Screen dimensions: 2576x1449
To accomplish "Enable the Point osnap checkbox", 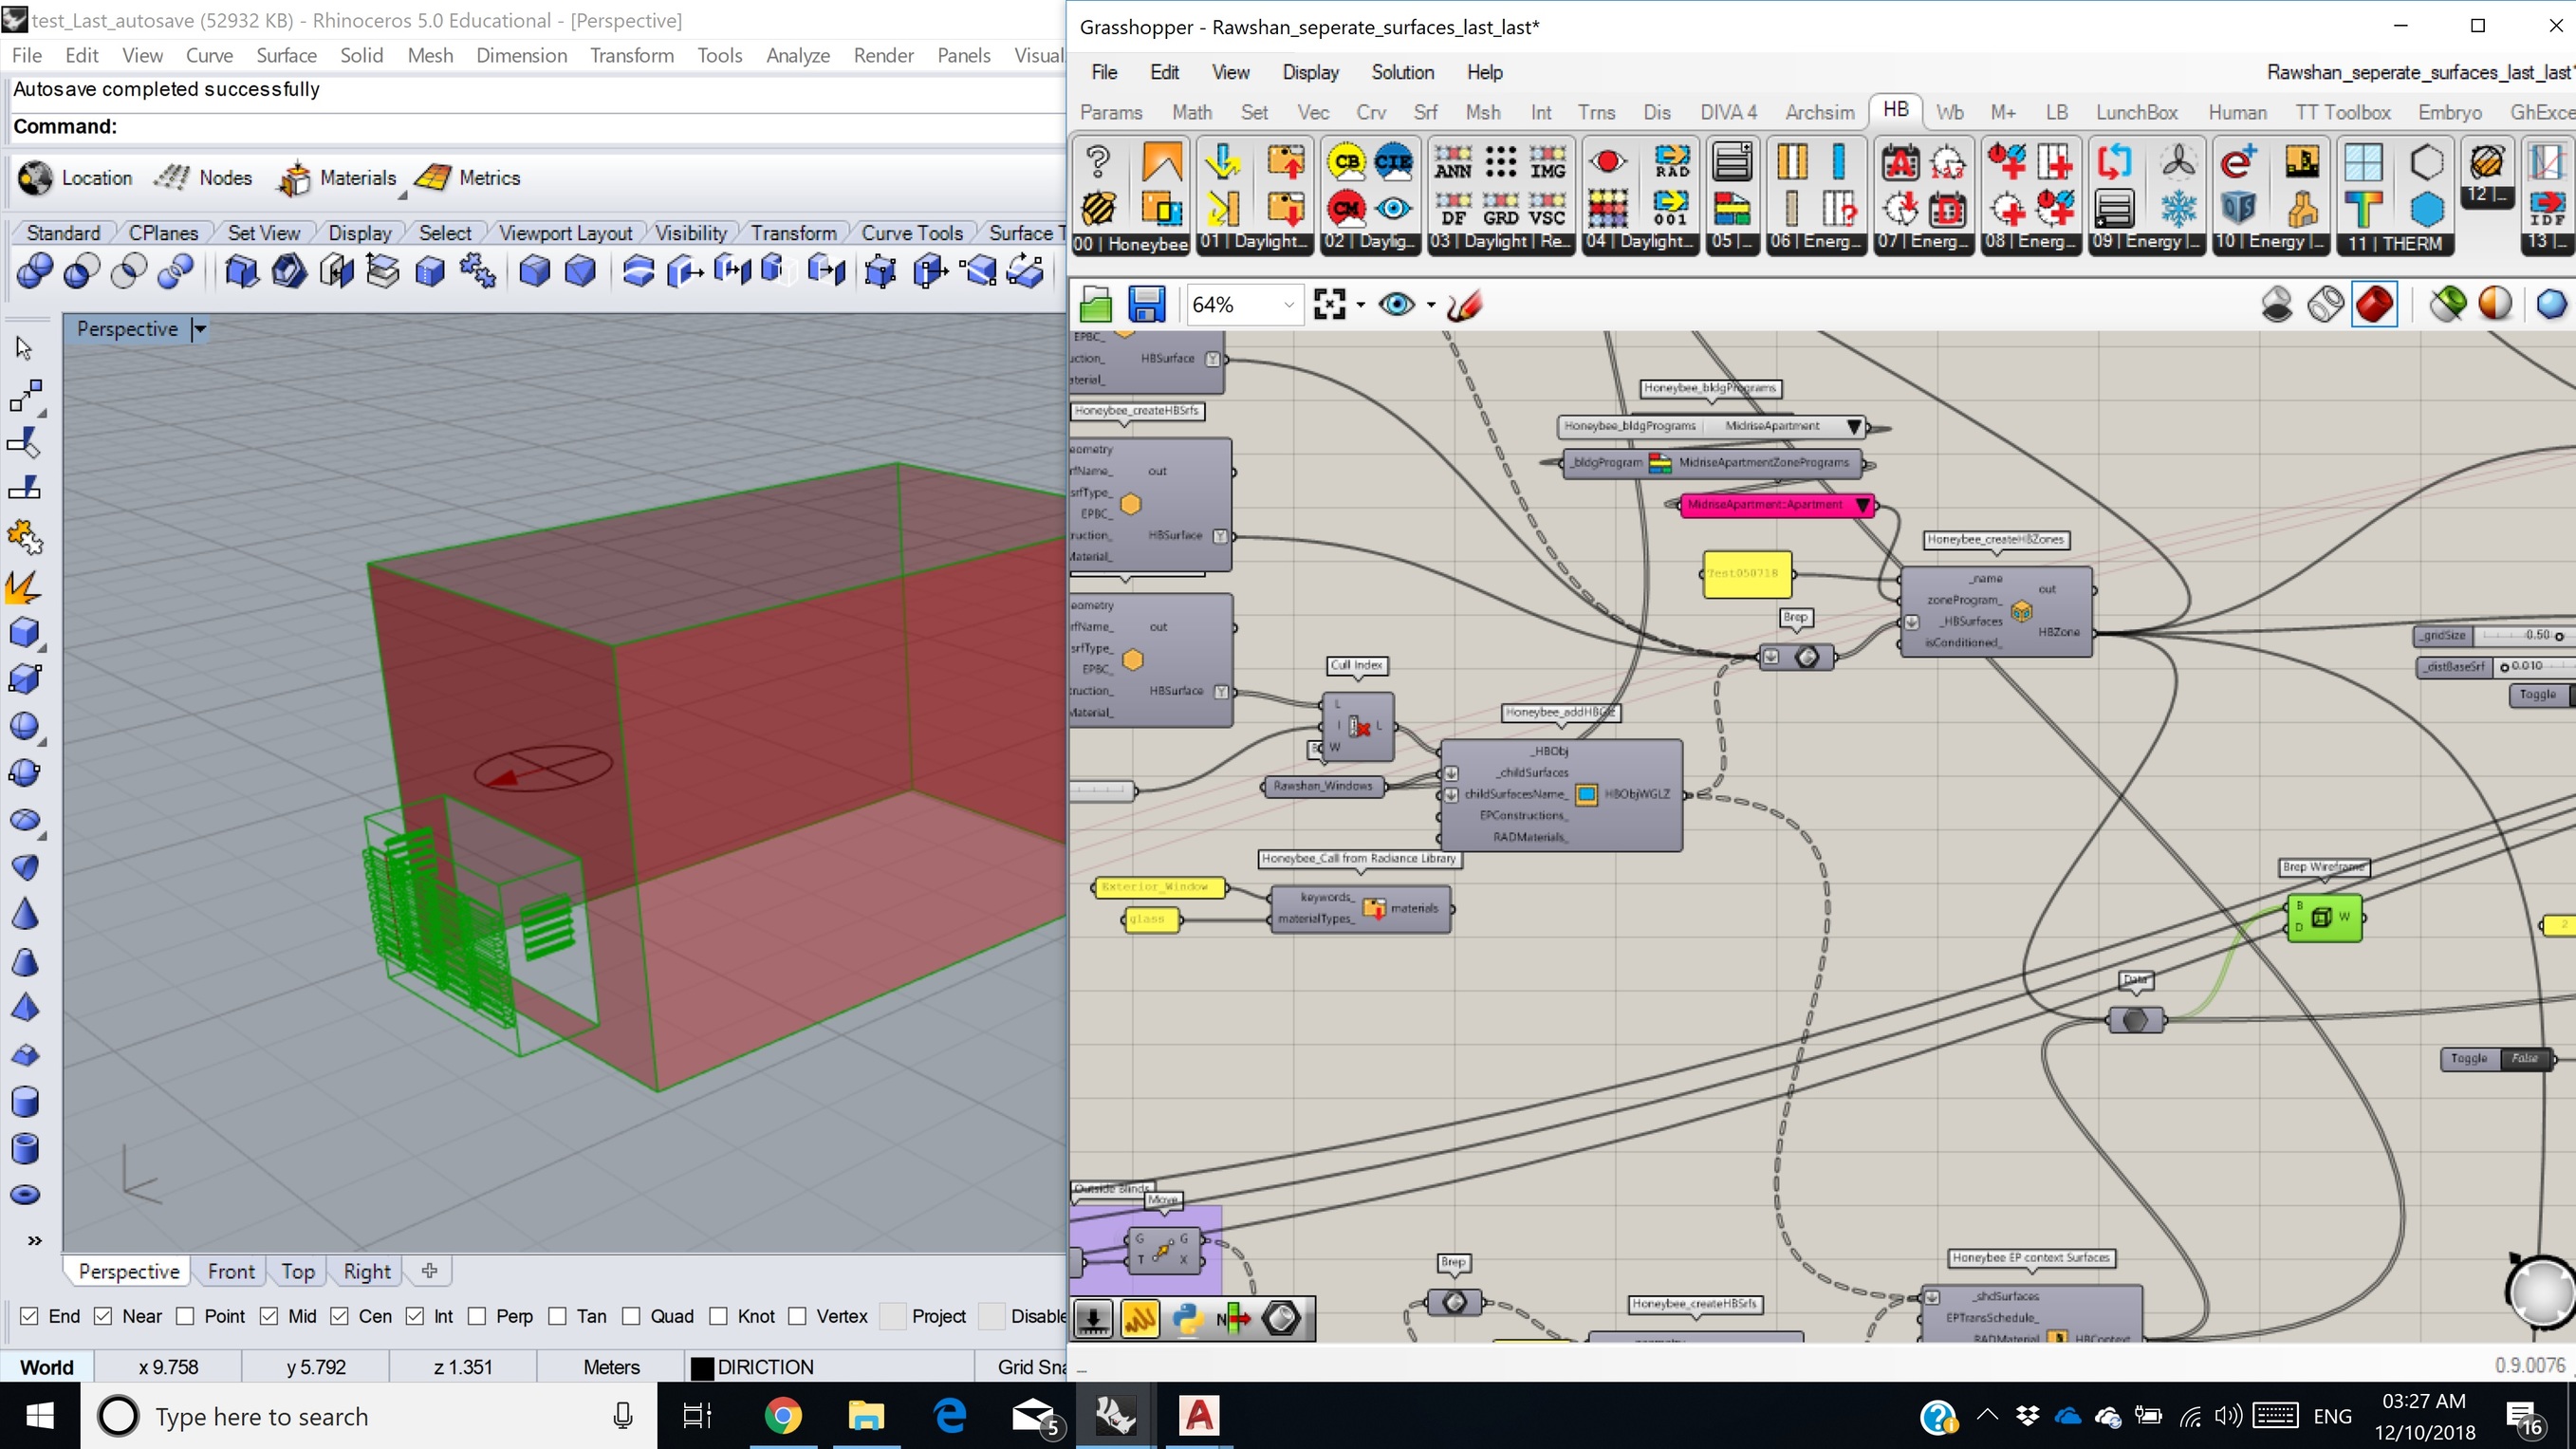I will click(x=185, y=1316).
